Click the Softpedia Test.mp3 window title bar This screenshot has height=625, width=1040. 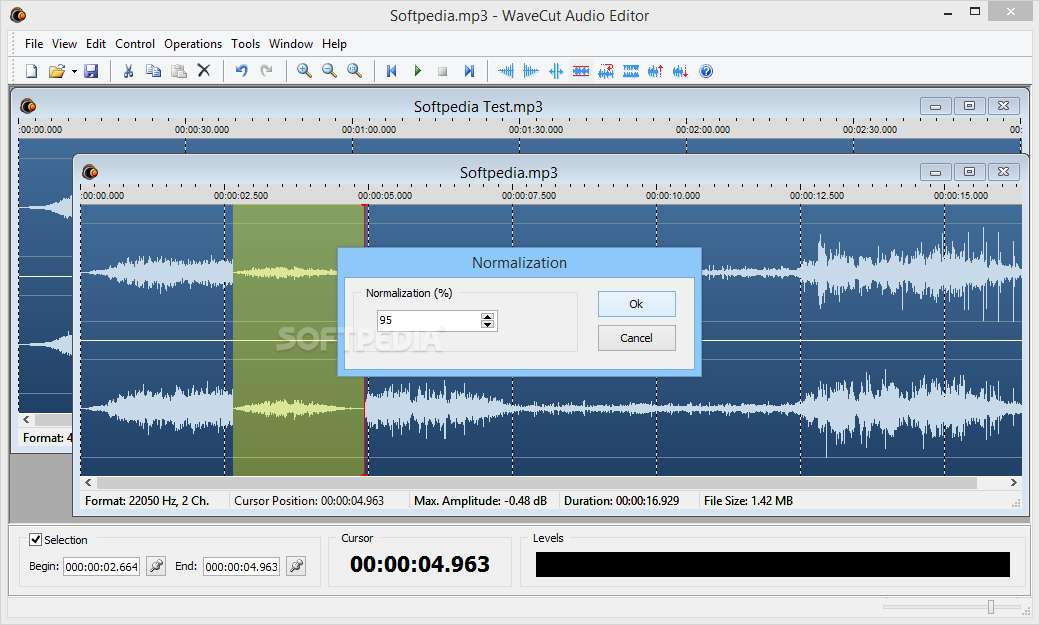pos(478,106)
